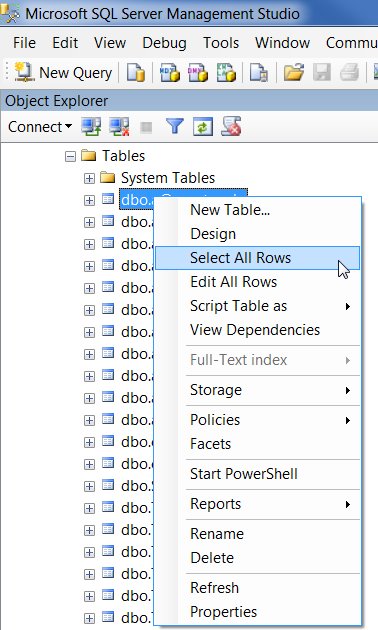Click the Tables folder icon
The width and height of the screenshot is (378, 630).
[88, 155]
